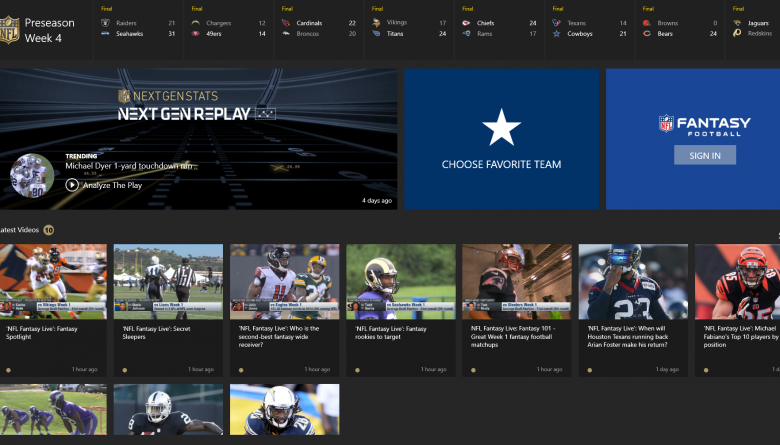Click the Browns helmet logo in scoreboard
Image resolution: width=780 pixels, height=445 pixels.
point(647,23)
